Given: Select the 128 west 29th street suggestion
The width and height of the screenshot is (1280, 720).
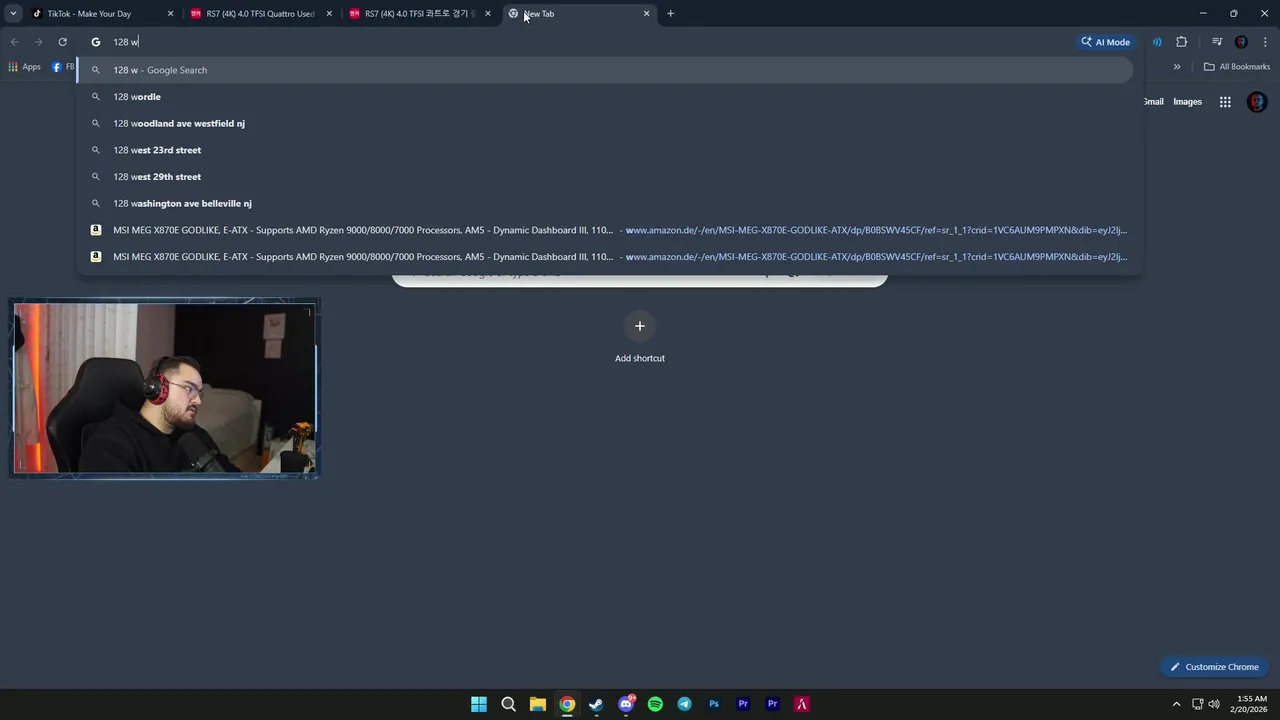Looking at the screenshot, I should coord(605,177).
